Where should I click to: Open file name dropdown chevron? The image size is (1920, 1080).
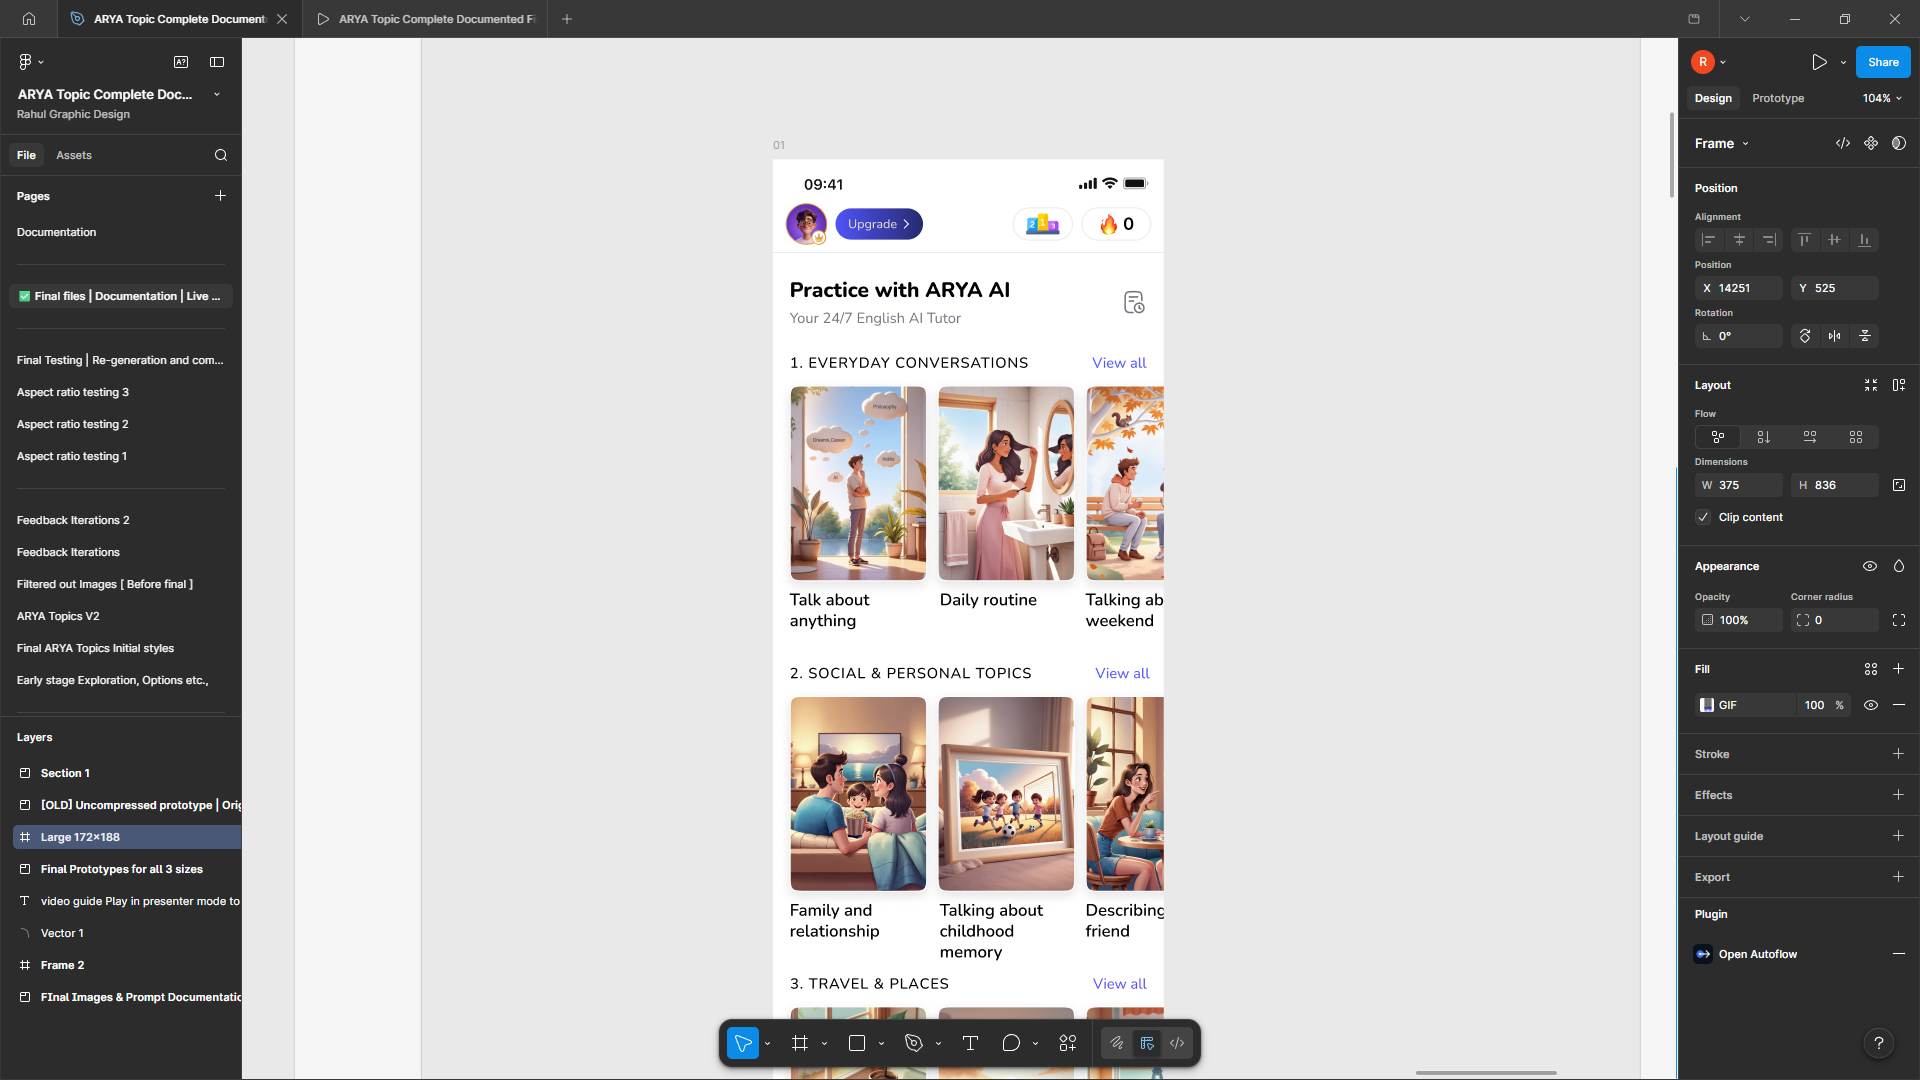coord(217,94)
